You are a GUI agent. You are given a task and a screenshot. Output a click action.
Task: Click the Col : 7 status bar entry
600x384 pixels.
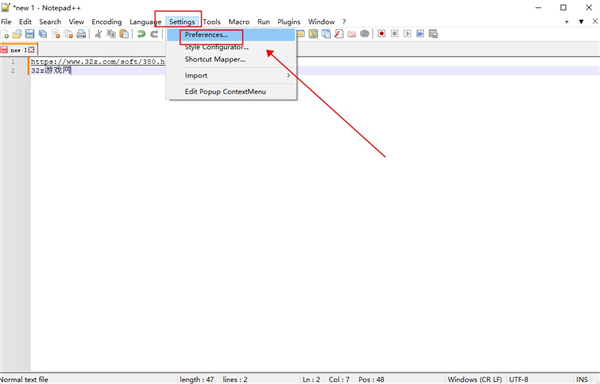tap(339, 379)
